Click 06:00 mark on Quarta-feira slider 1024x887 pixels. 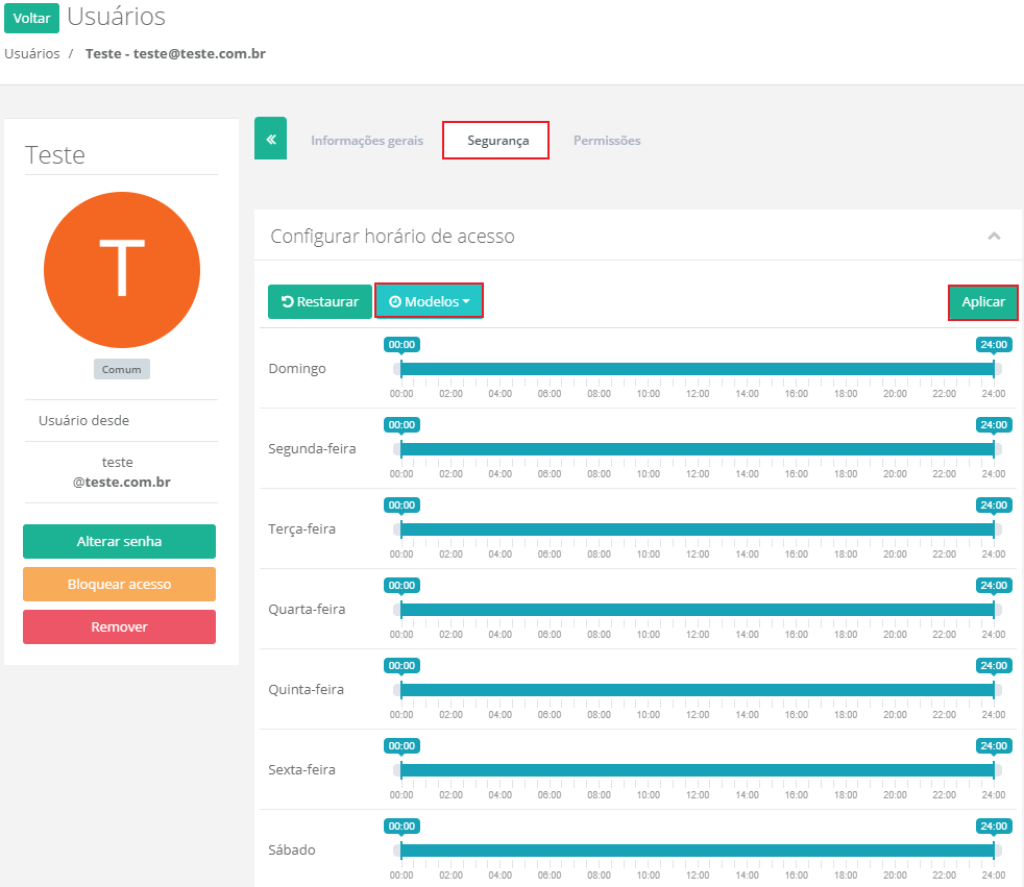tap(549, 635)
